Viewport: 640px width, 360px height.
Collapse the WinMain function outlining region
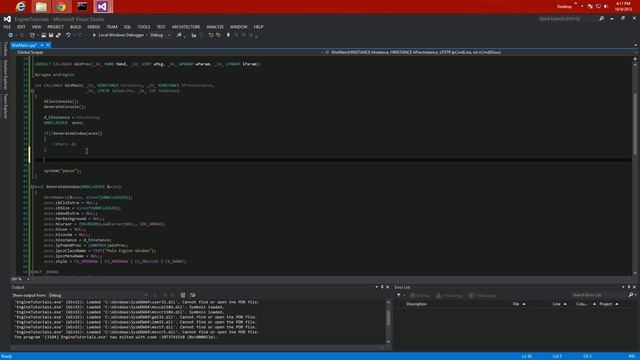point(32,91)
